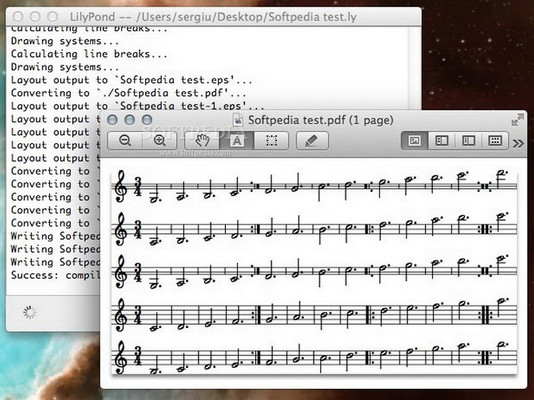Click the spinning progress indicator
Viewport: 534px width, 400px height.
[30, 312]
